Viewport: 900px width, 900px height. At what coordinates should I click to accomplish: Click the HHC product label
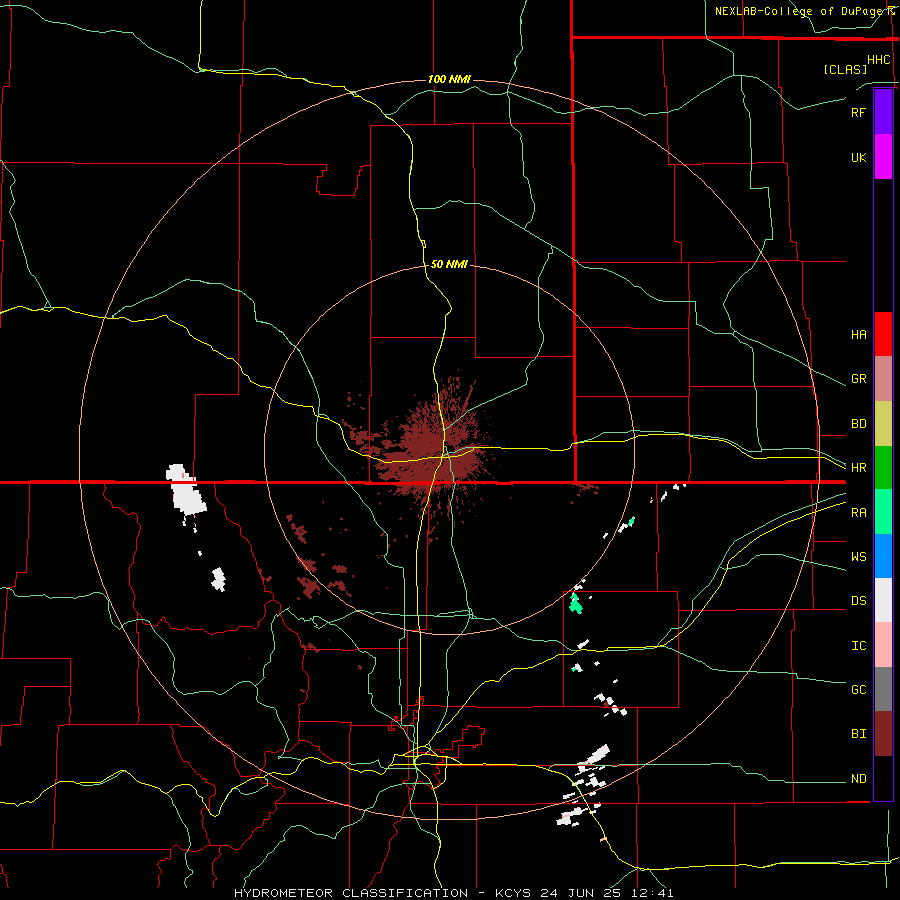(879, 60)
